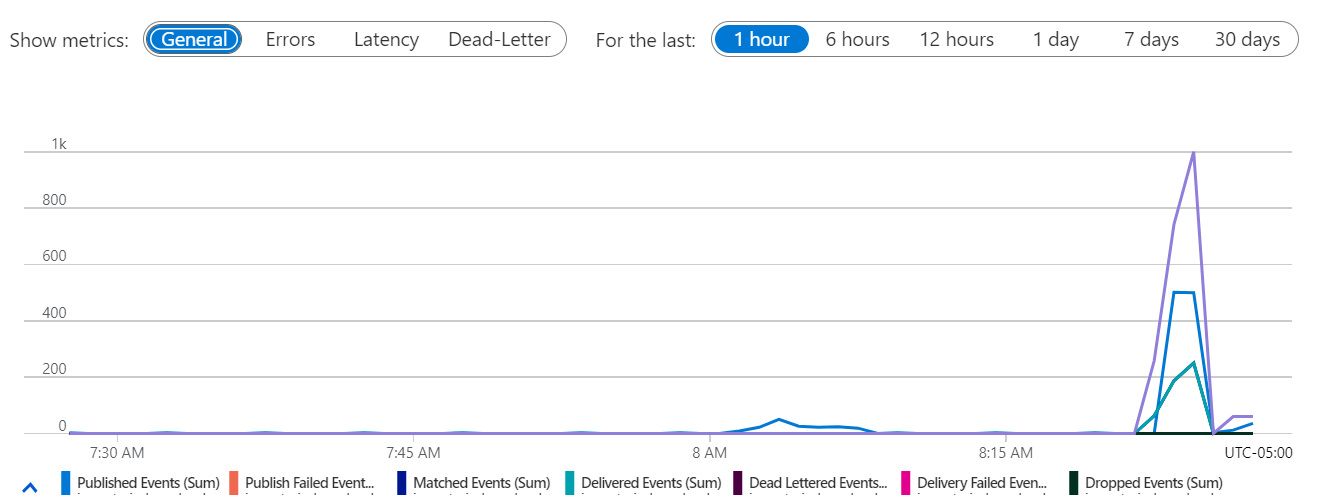Click the Dead Lettered Events purple swatch

[738, 483]
